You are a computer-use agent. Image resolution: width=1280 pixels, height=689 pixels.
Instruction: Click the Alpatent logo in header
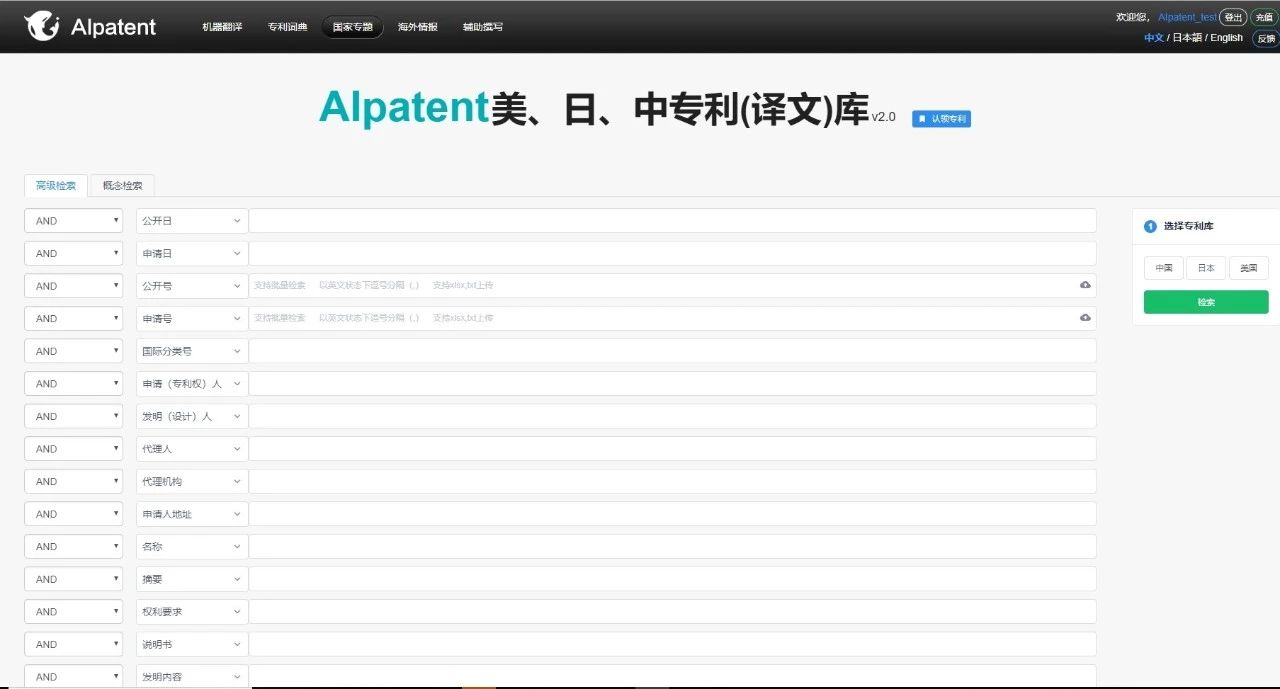point(90,26)
